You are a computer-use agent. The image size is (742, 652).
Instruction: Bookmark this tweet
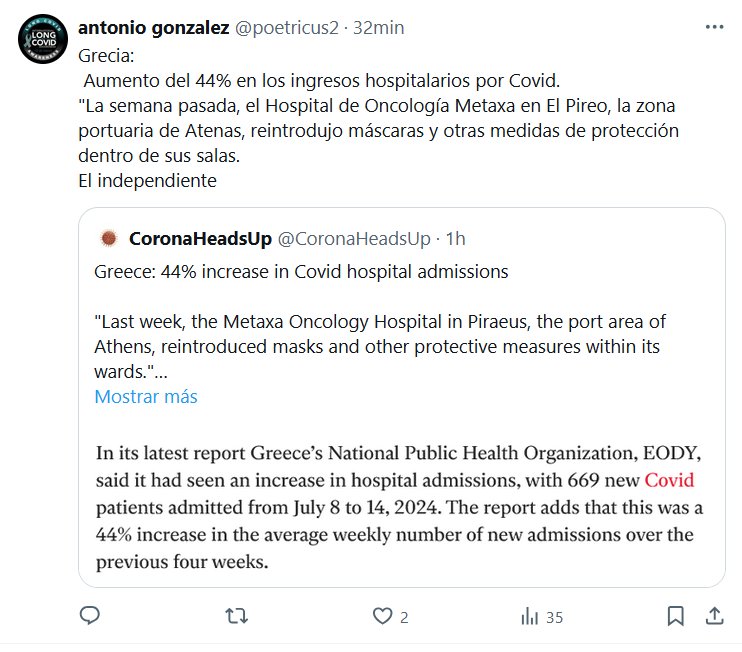click(x=676, y=617)
